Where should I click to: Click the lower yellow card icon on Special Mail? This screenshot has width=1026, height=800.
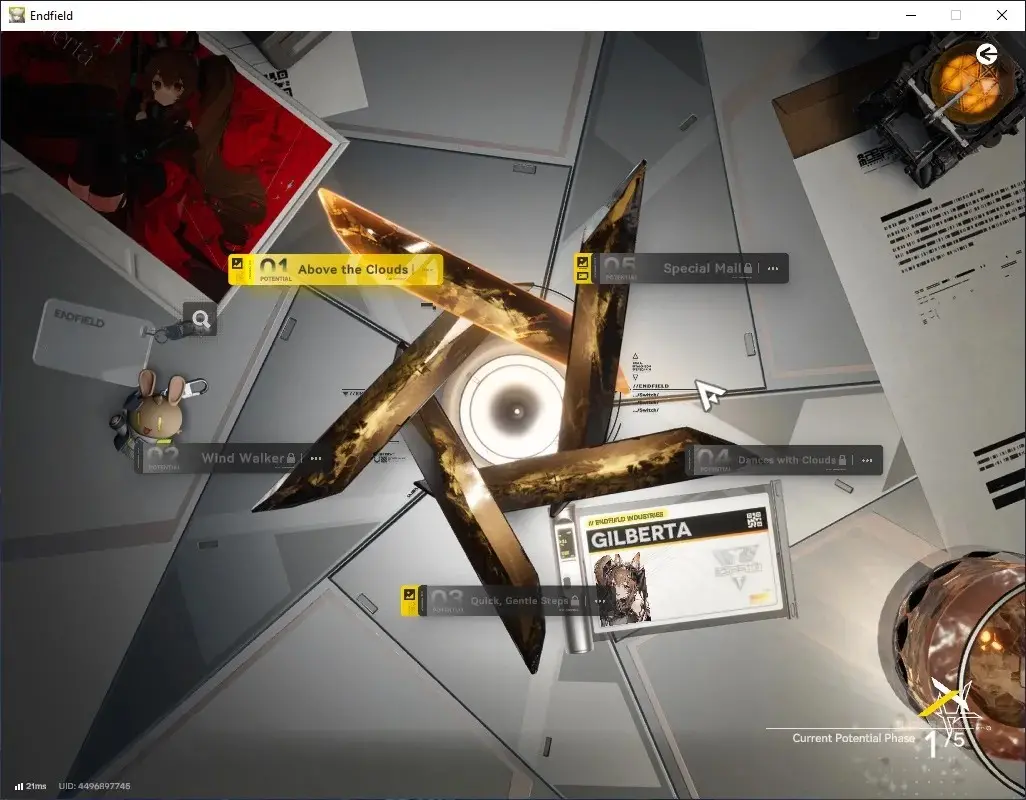pos(582,276)
